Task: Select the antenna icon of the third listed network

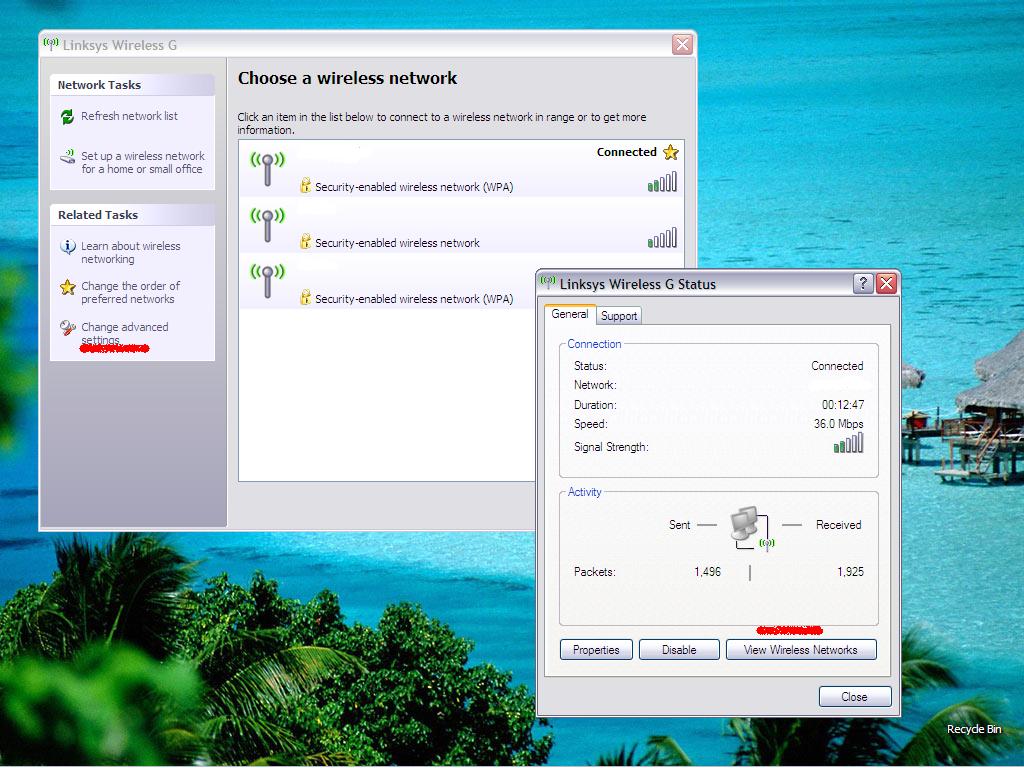Action: [267, 281]
